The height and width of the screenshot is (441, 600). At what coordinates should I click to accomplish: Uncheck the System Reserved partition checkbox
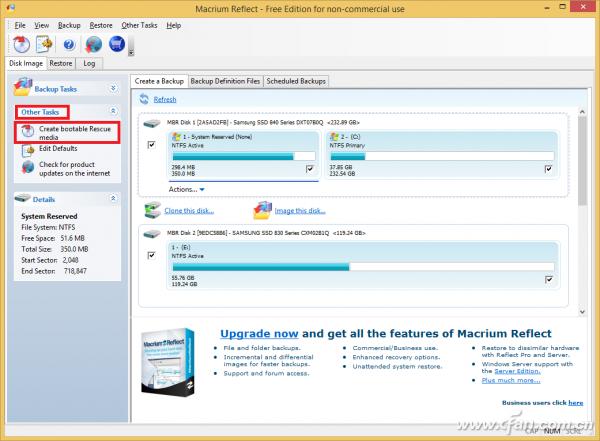[310, 168]
